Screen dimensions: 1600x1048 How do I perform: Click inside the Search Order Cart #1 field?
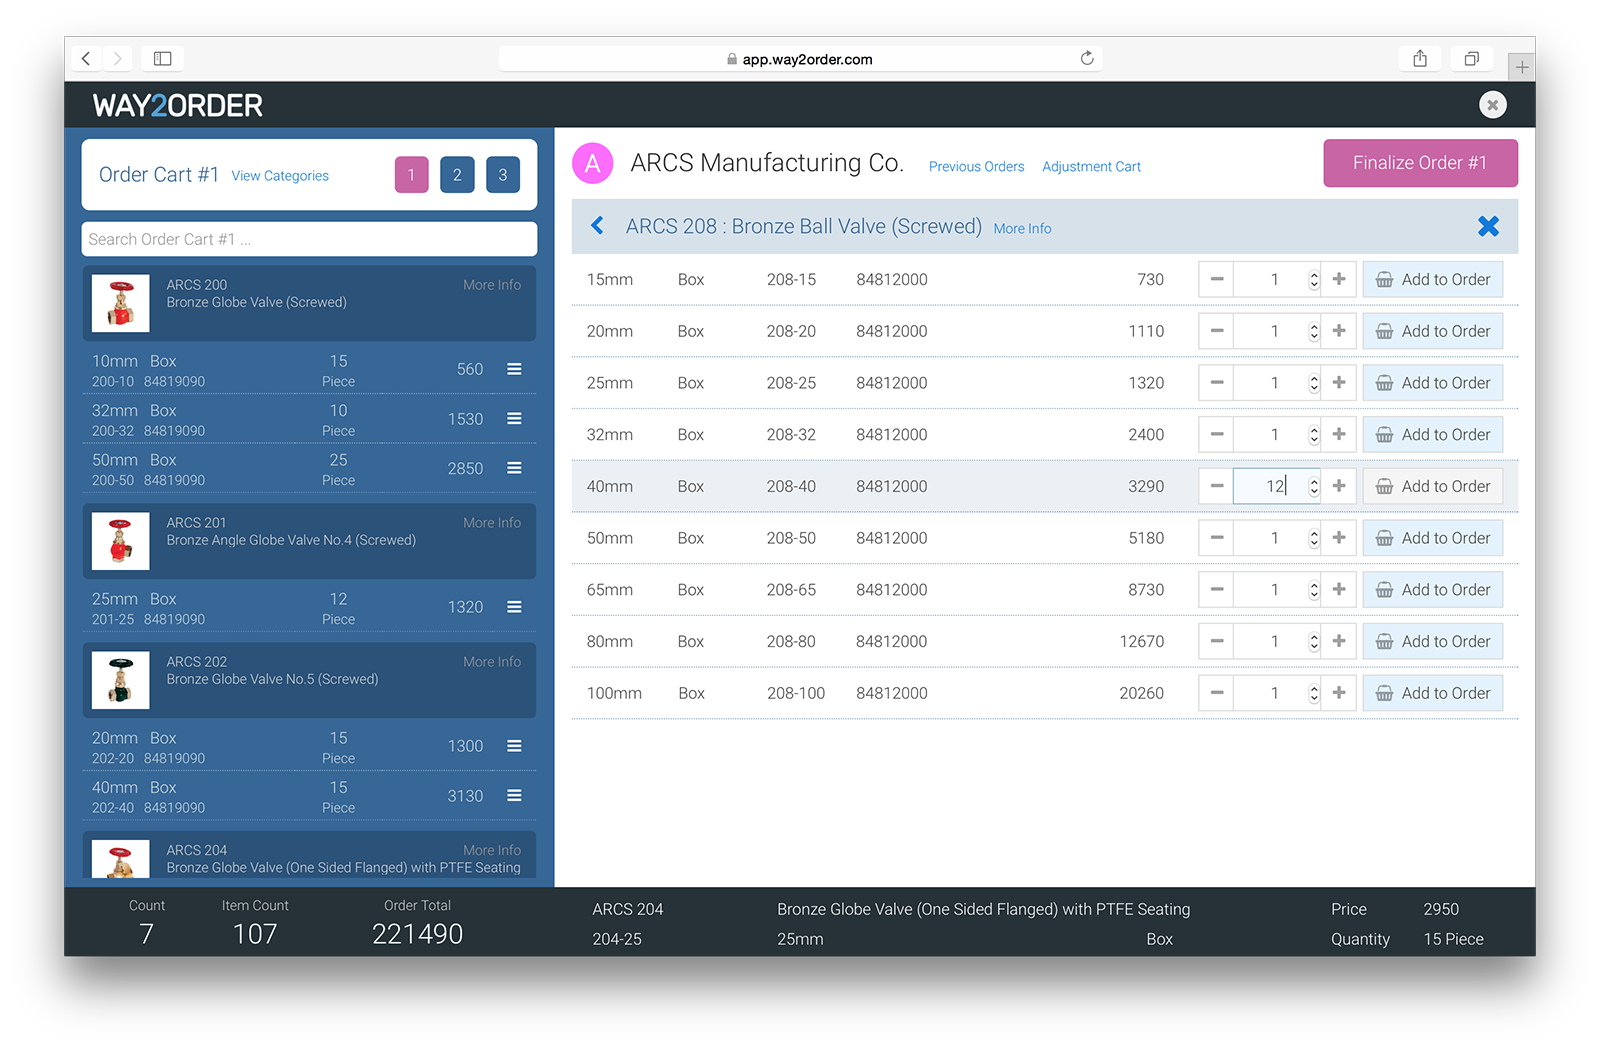click(x=309, y=239)
